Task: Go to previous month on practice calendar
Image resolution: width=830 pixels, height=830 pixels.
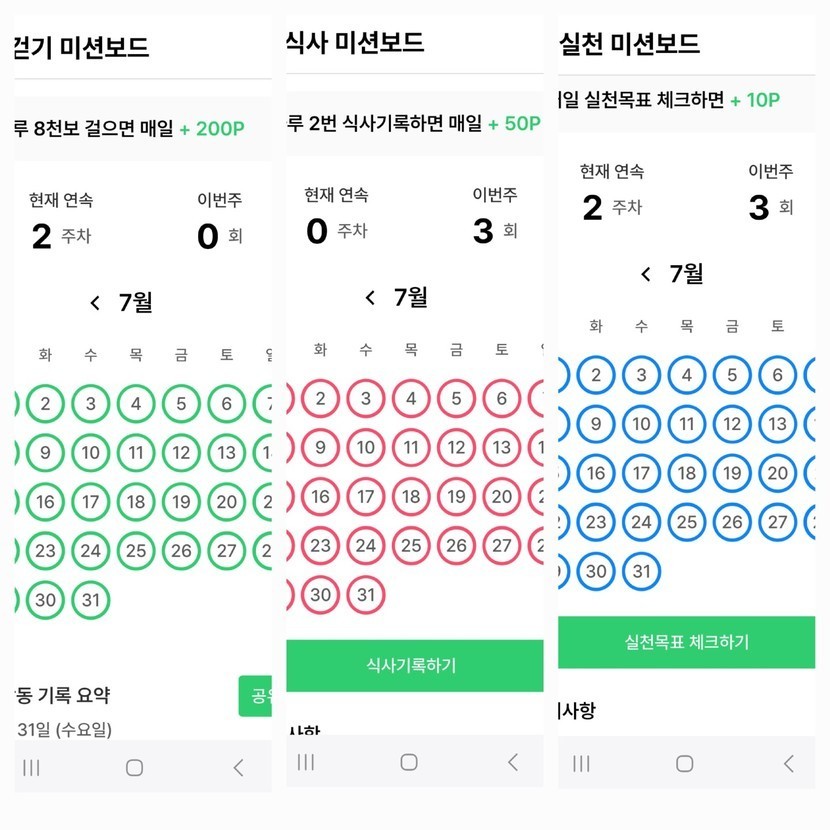Action: click(x=646, y=274)
